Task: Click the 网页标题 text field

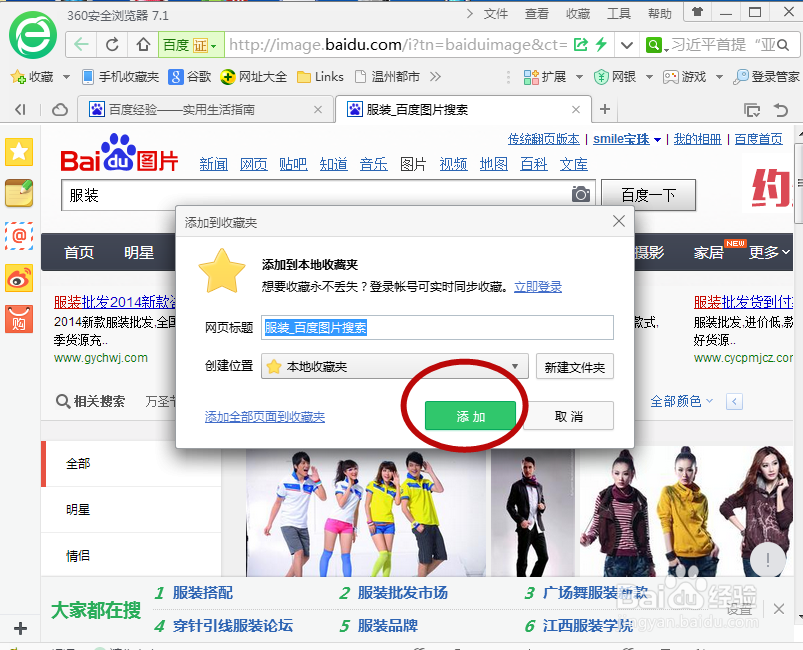Action: [437, 327]
